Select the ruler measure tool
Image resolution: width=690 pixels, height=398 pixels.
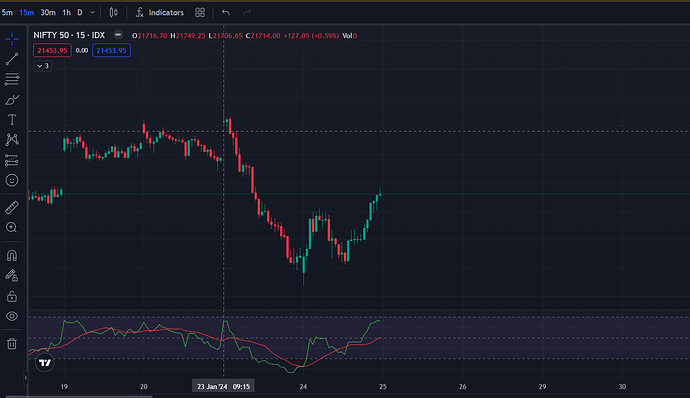click(x=12, y=207)
